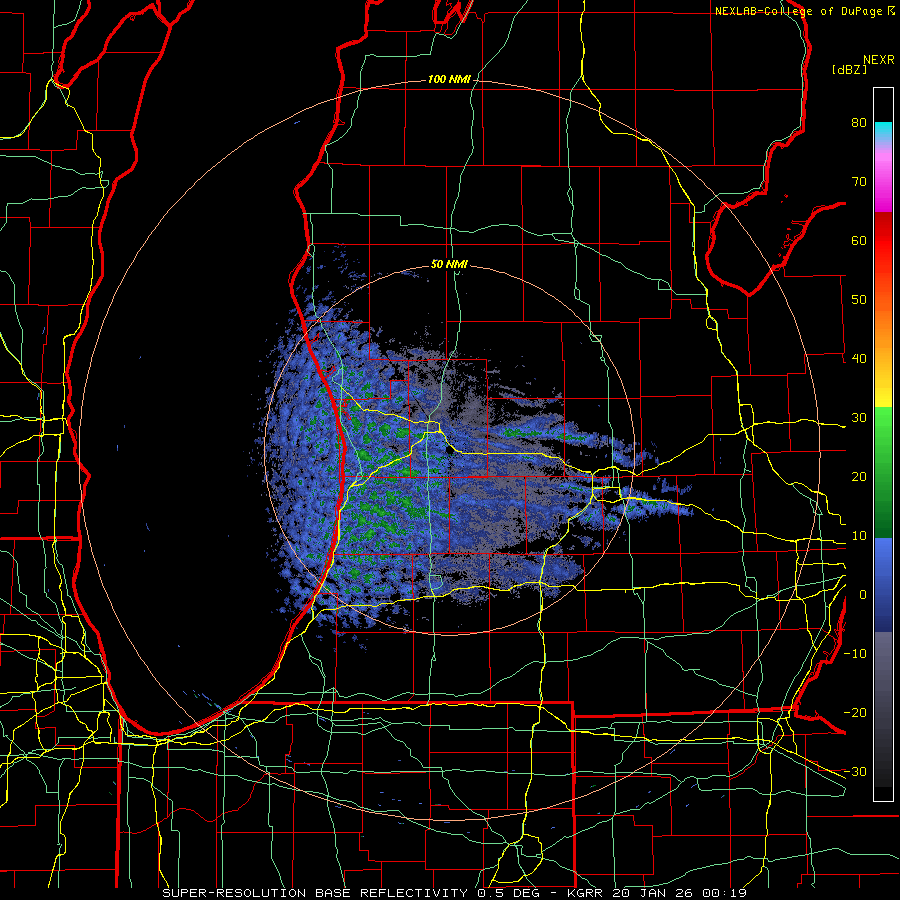Click the 20 JAN 26 date in caption
The height and width of the screenshot is (900, 900).
click(654, 893)
